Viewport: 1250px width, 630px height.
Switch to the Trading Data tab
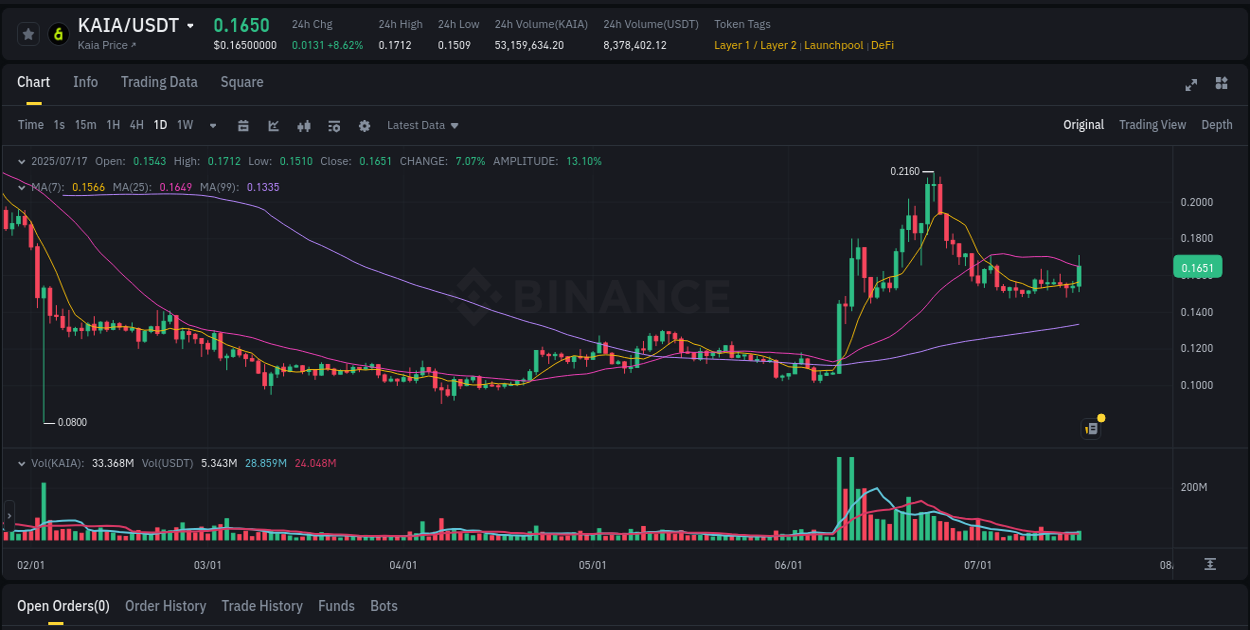[159, 82]
